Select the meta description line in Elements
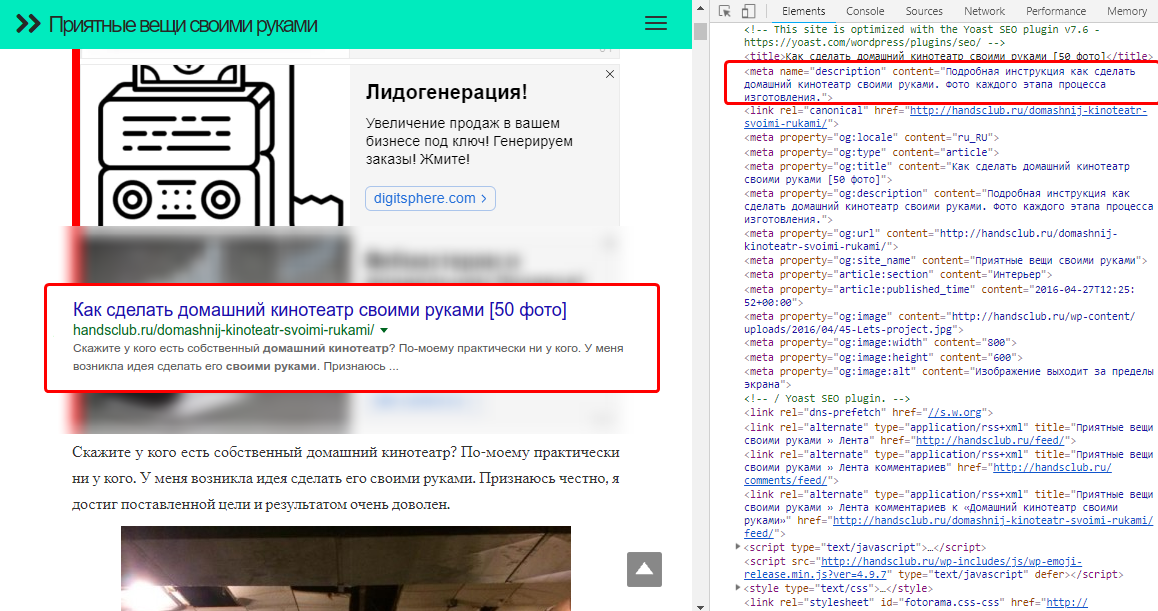This screenshot has width=1158, height=611. pos(939,84)
